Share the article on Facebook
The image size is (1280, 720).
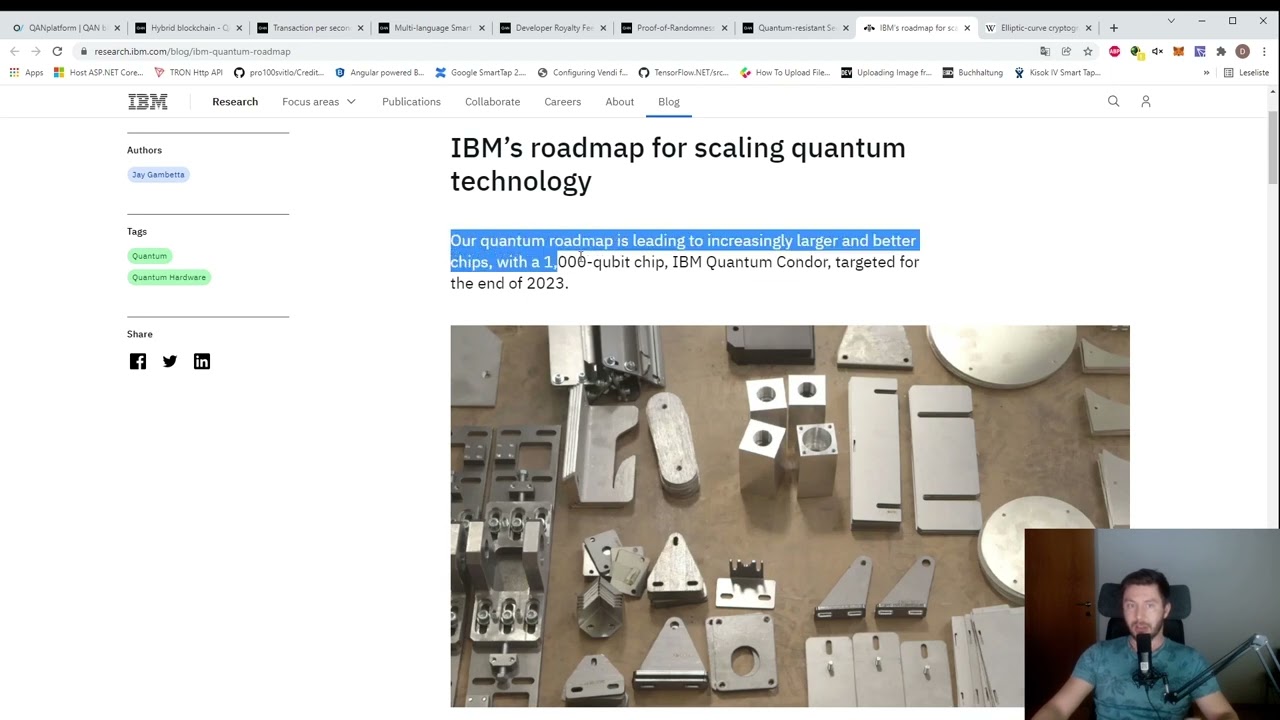click(x=138, y=361)
